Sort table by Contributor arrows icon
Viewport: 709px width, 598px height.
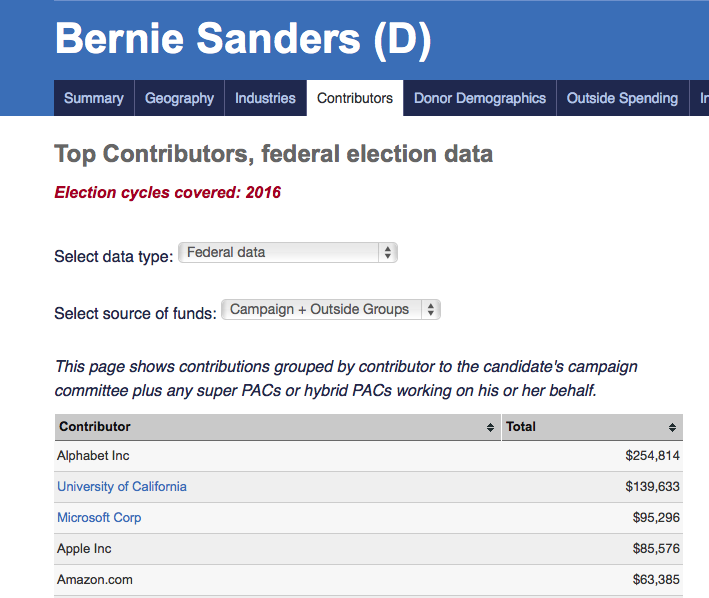tap(490, 427)
